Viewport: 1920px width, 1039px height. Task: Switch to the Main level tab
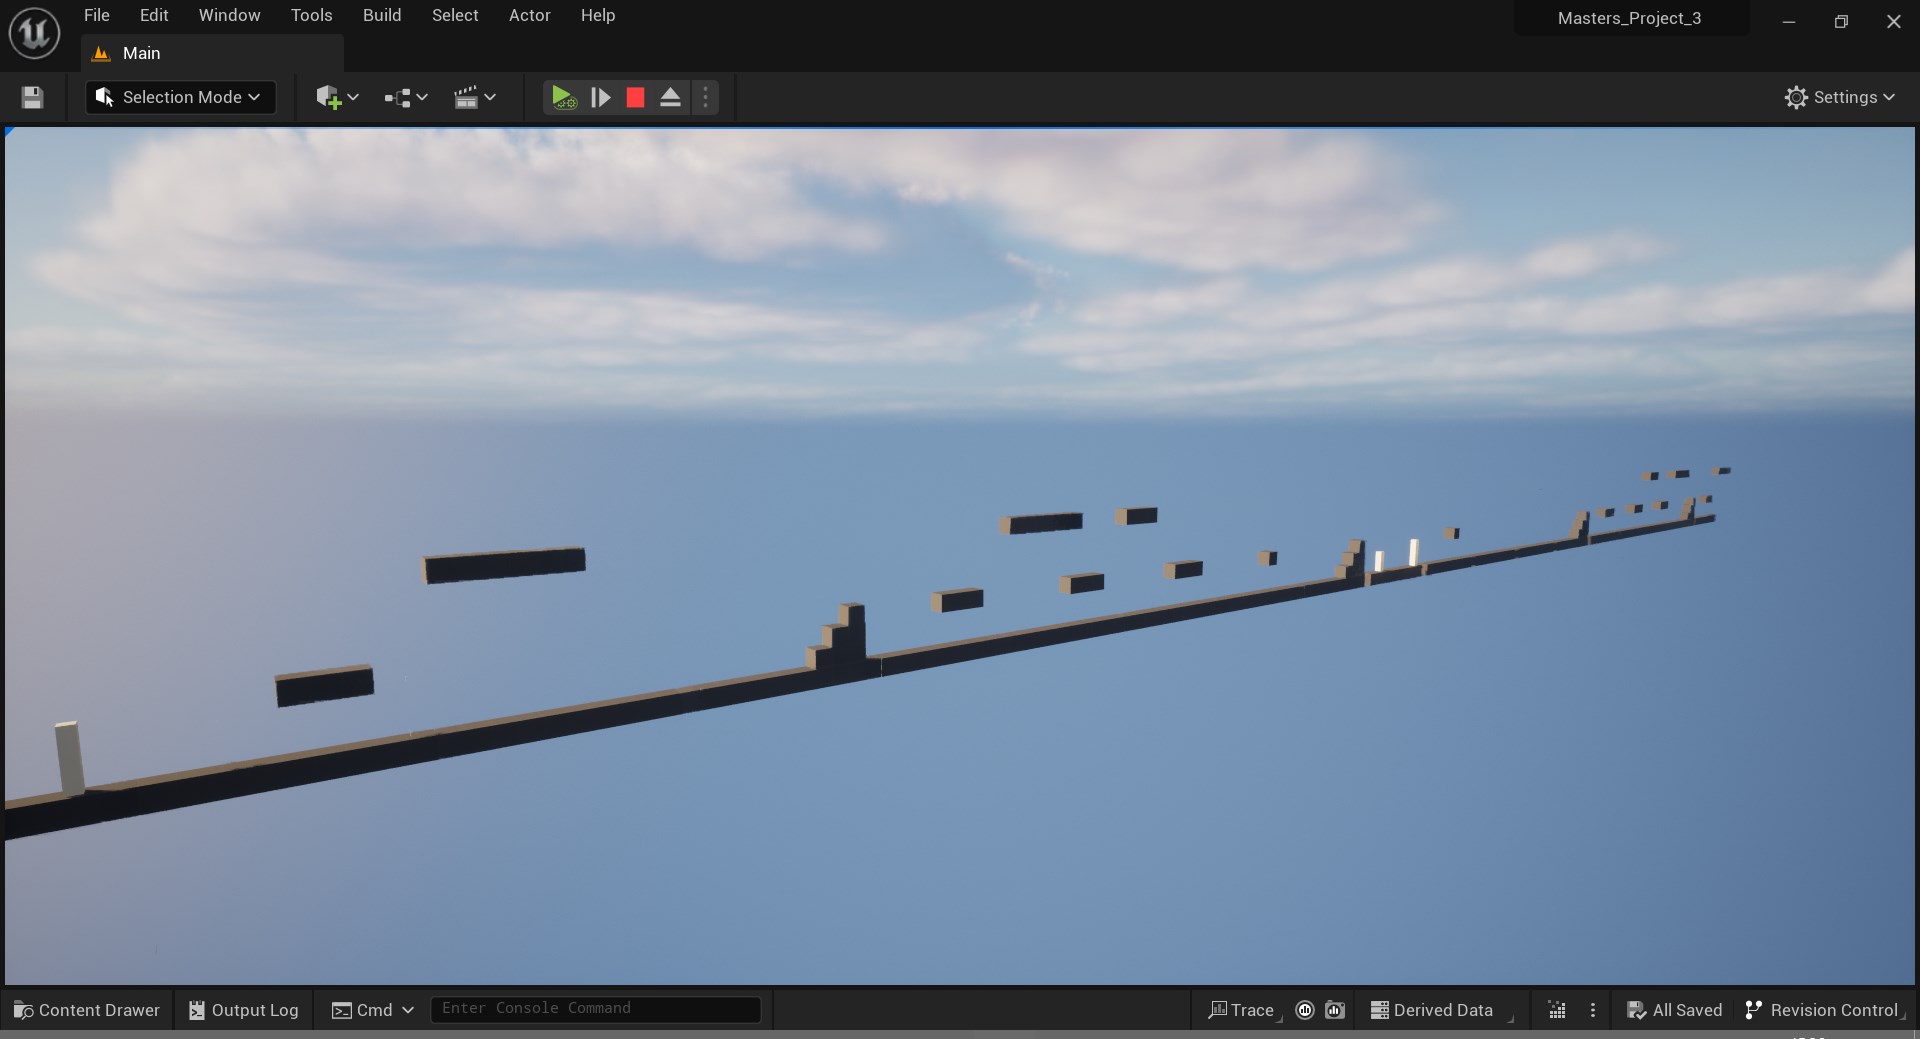point(140,53)
